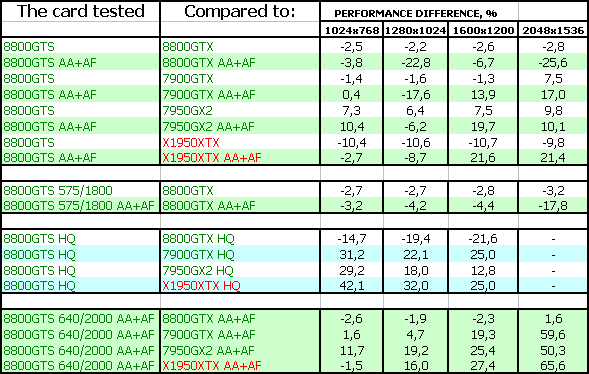Select the 'PERFORMANCE DIFFERENCE, %' header

coord(415,14)
